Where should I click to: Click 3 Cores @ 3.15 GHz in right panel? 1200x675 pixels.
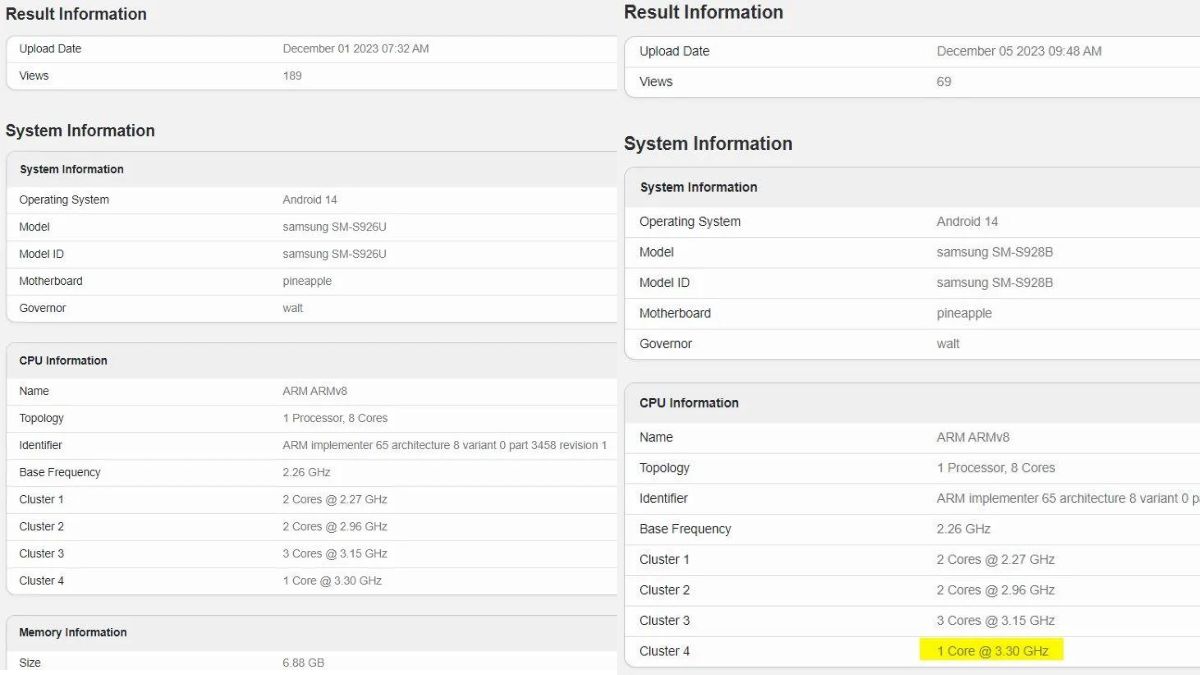point(996,621)
